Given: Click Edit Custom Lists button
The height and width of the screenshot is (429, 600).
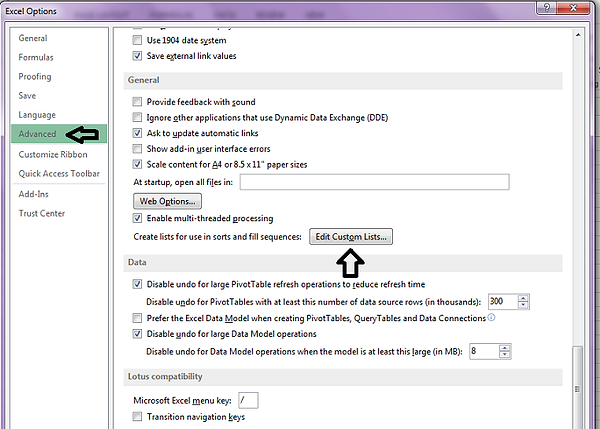Looking at the screenshot, I should pos(351,237).
